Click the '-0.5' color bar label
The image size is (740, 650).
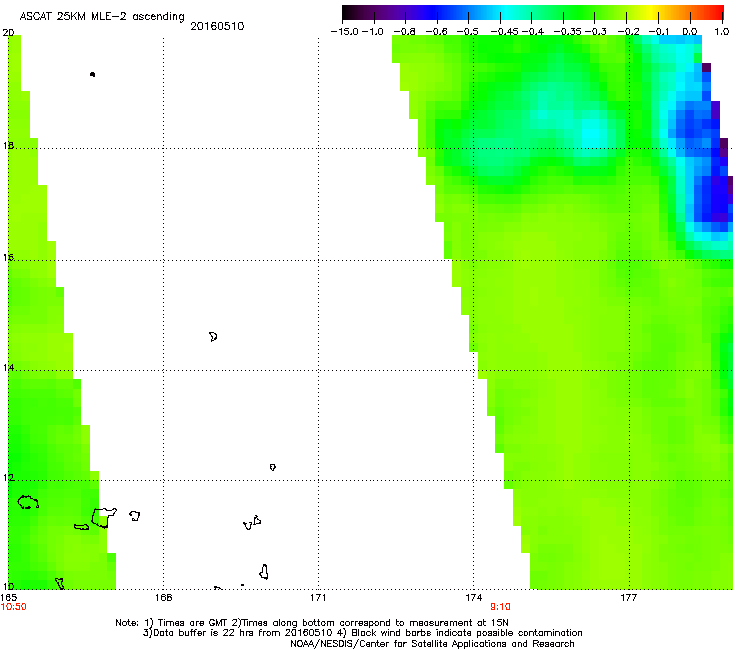[x=467, y=32]
